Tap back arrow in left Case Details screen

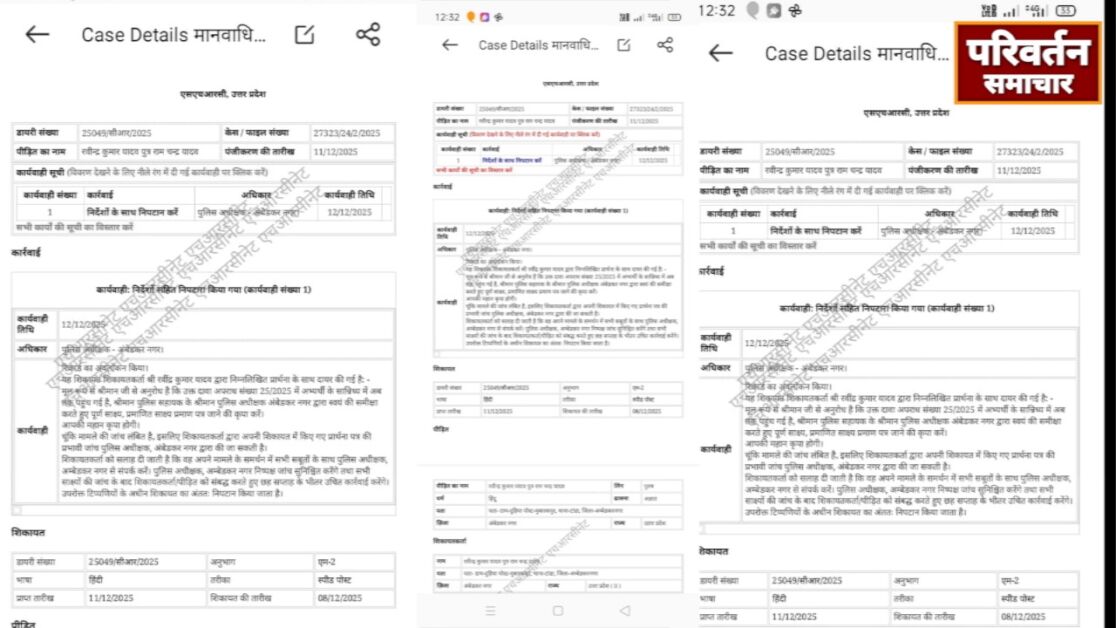37,34
